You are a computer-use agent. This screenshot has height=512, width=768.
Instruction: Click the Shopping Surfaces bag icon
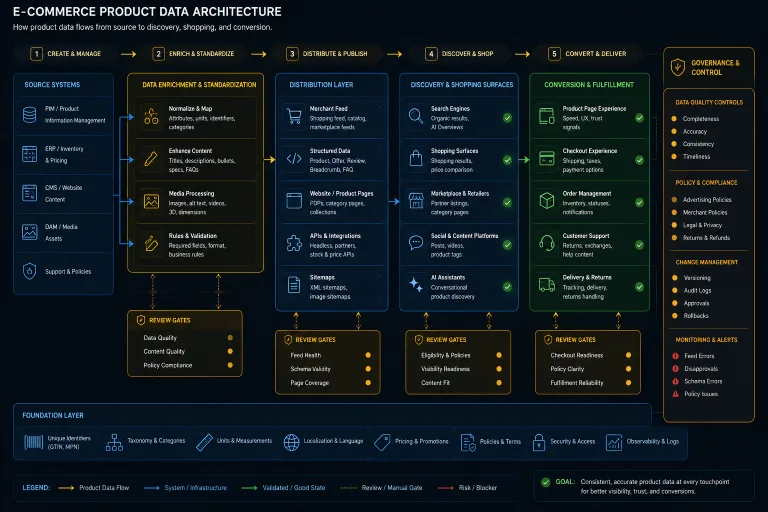[416, 158]
